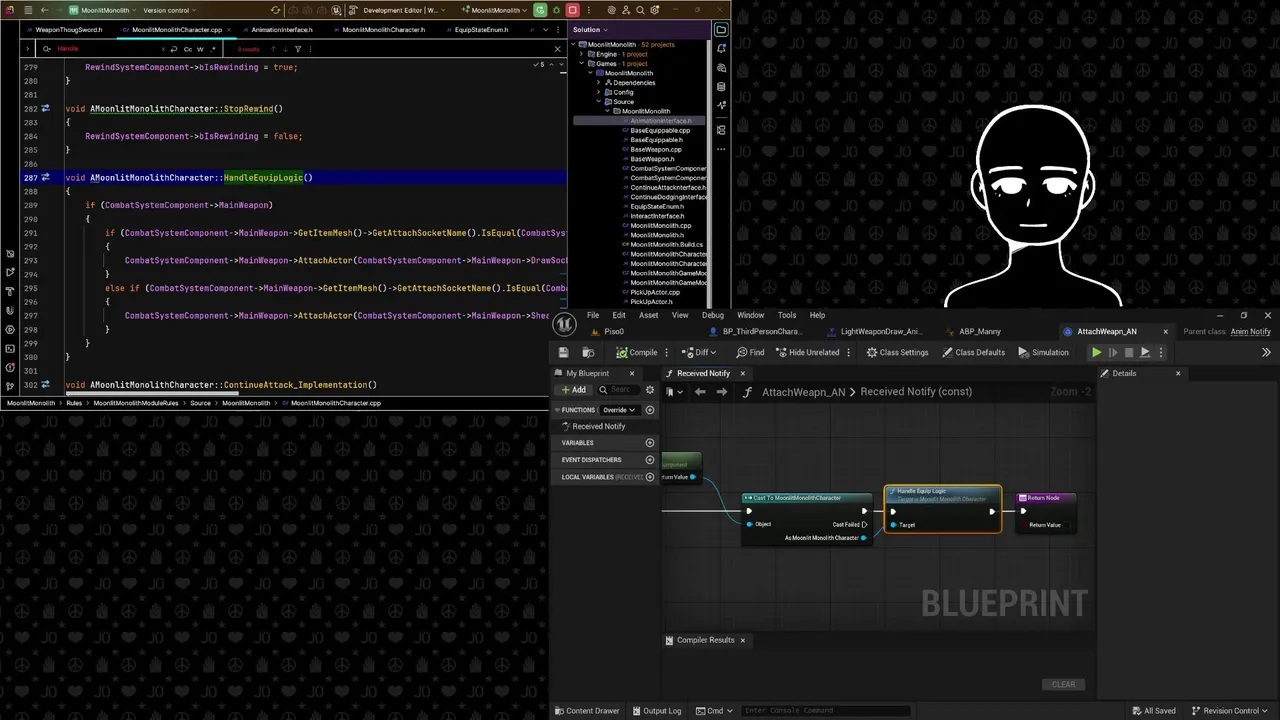Select the Cast To MoonlitMonolithCharacter node
This screenshot has width=1280, height=720.
click(806, 518)
